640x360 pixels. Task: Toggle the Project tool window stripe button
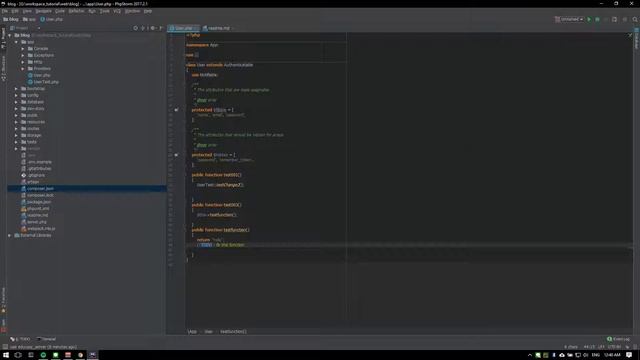(x=3, y=38)
